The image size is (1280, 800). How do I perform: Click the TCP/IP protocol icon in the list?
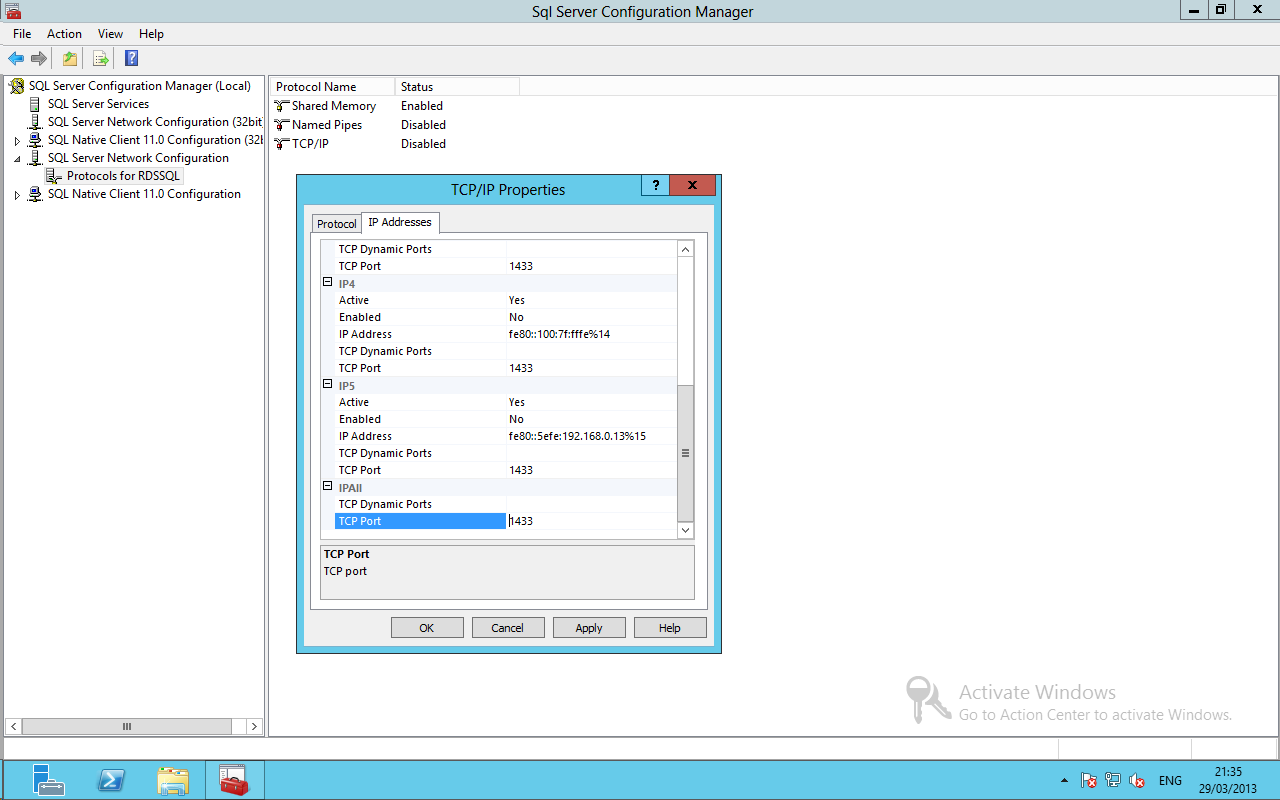point(281,144)
